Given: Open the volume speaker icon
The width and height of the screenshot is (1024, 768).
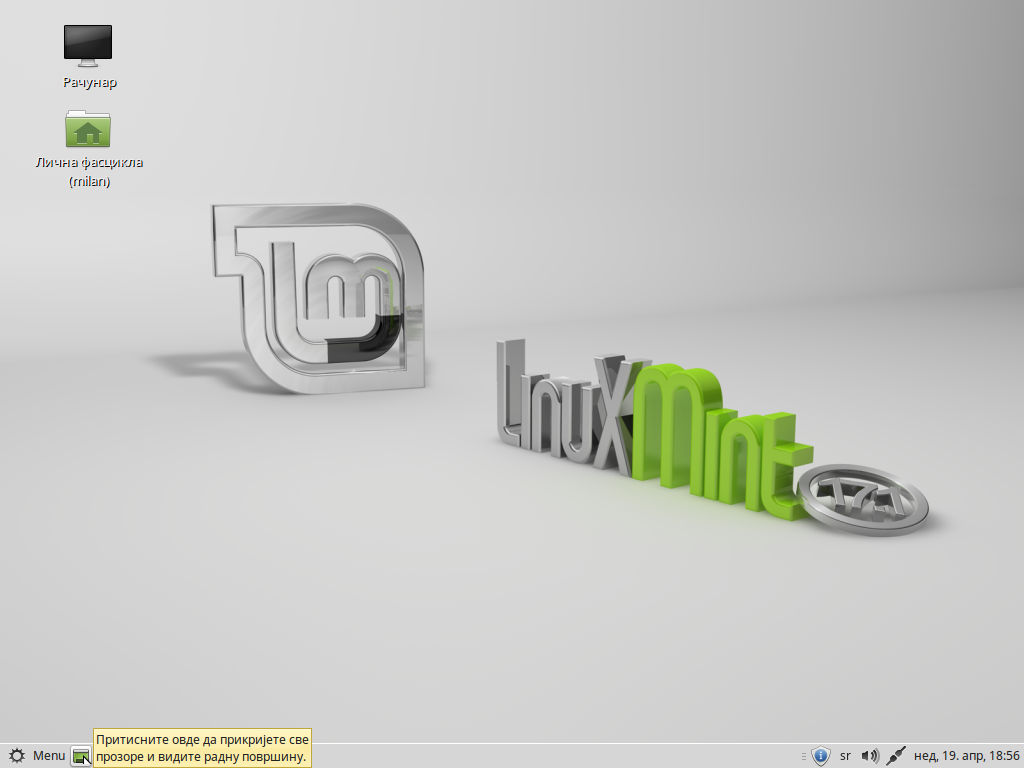Looking at the screenshot, I should pyautogui.click(x=869, y=756).
